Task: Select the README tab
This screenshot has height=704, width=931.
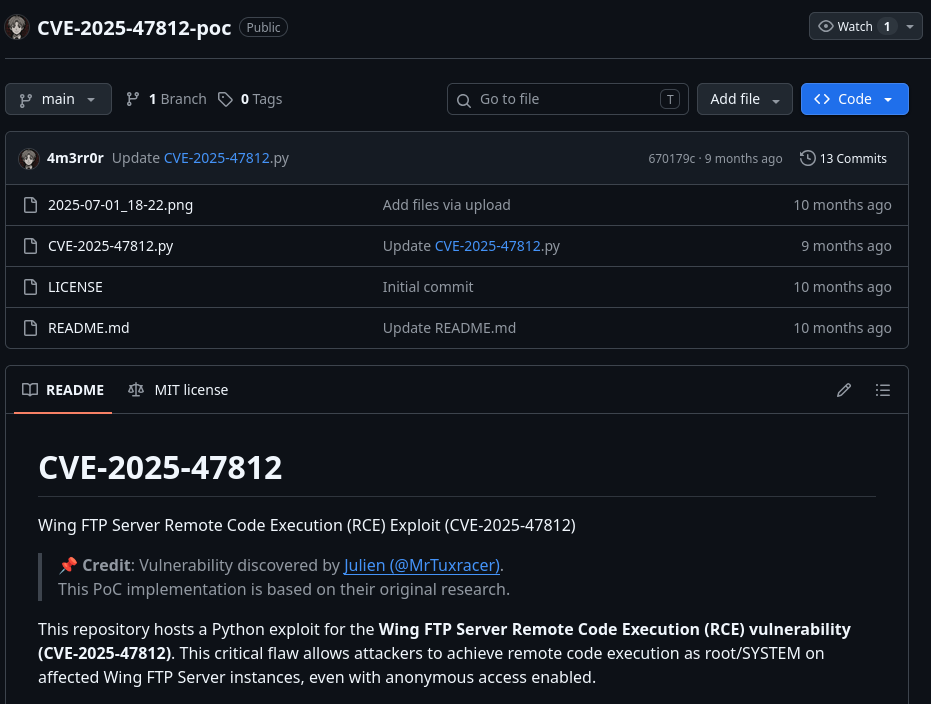Action: pos(64,390)
